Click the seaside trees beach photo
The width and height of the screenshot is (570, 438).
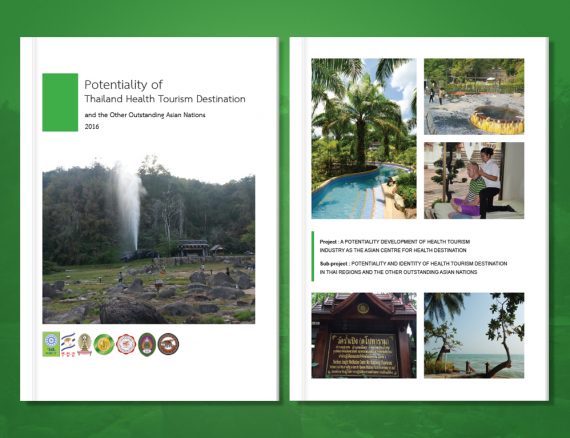click(x=474, y=335)
